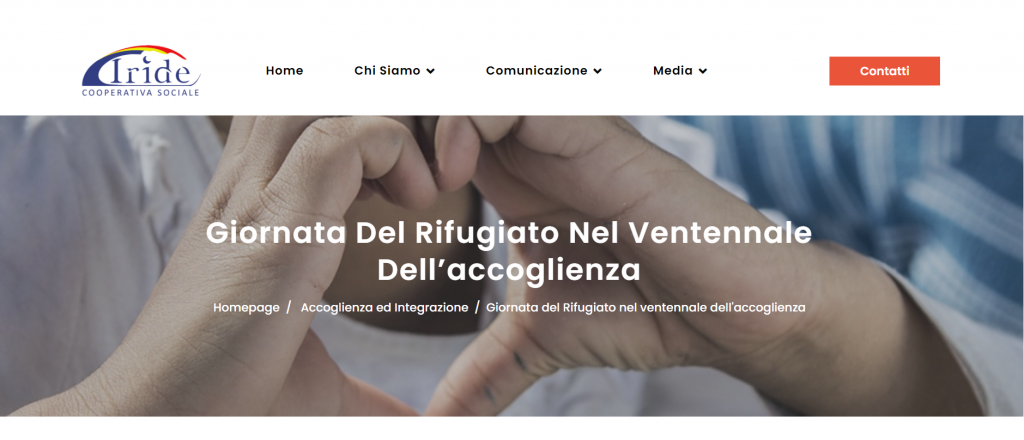Click the Cooperativa Sociale logo caption

(140, 93)
